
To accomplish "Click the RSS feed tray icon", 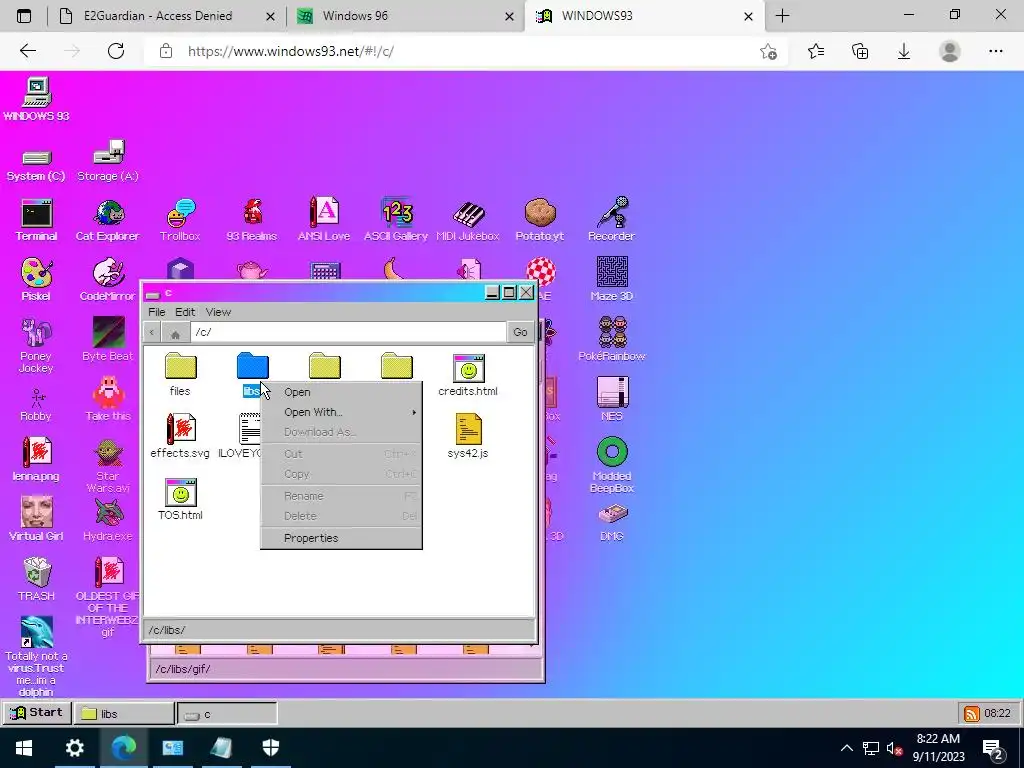I will click(x=971, y=714).
